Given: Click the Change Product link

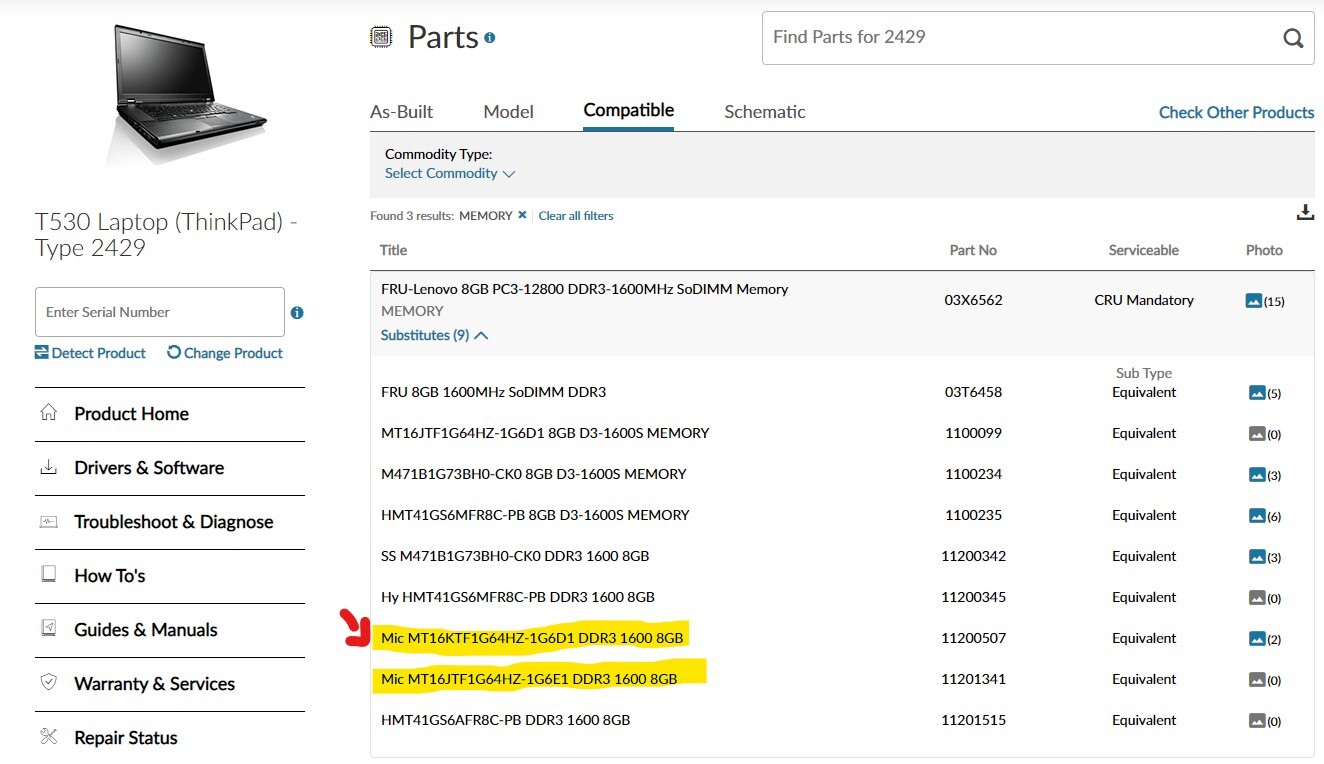Looking at the screenshot, I should (x=225, y=353).
